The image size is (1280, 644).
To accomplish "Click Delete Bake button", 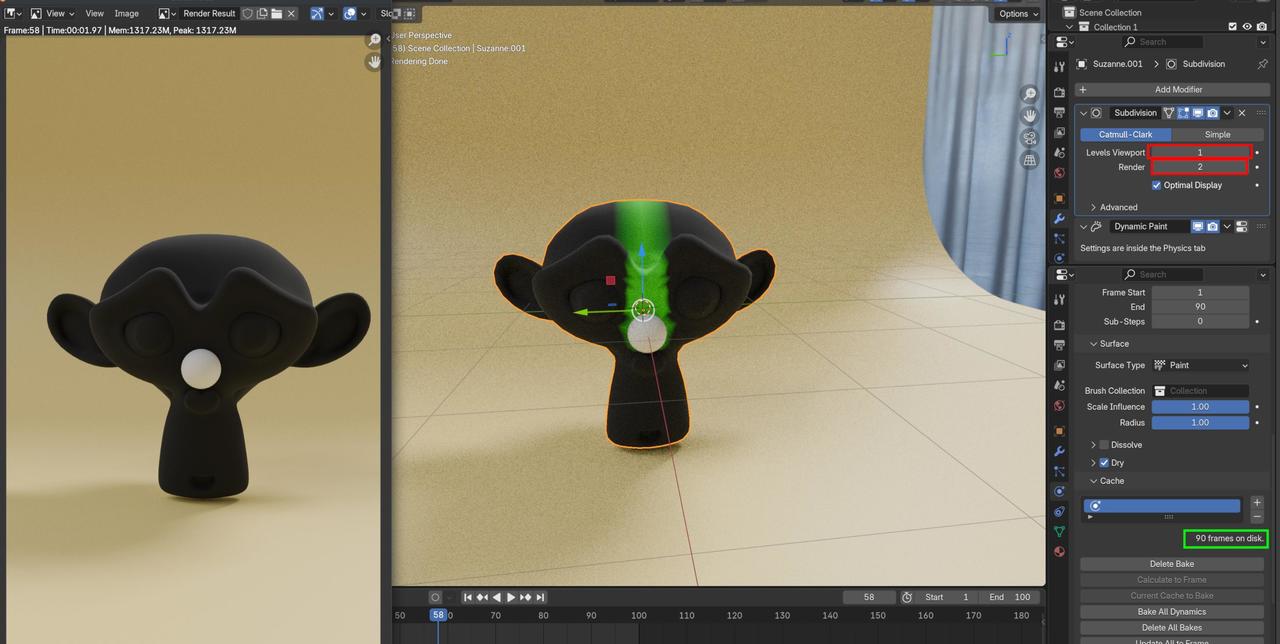I will 1172,564.
